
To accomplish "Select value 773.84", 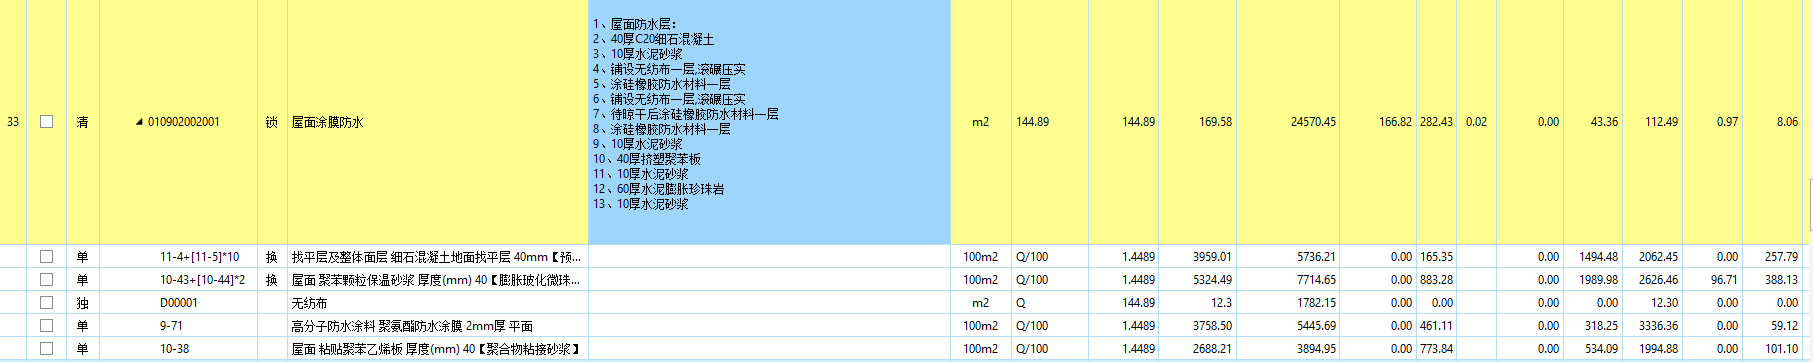I will [x=1436, y=349].
